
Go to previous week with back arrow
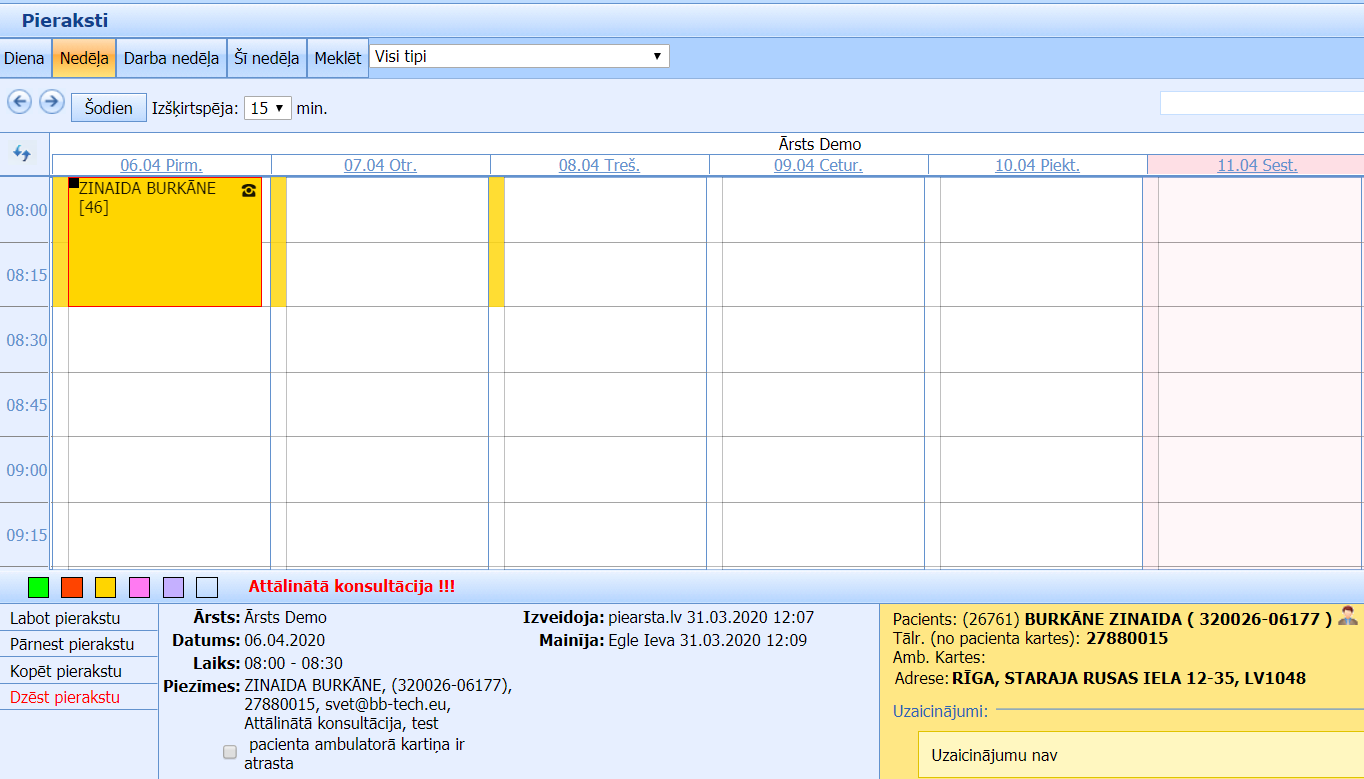20,102
